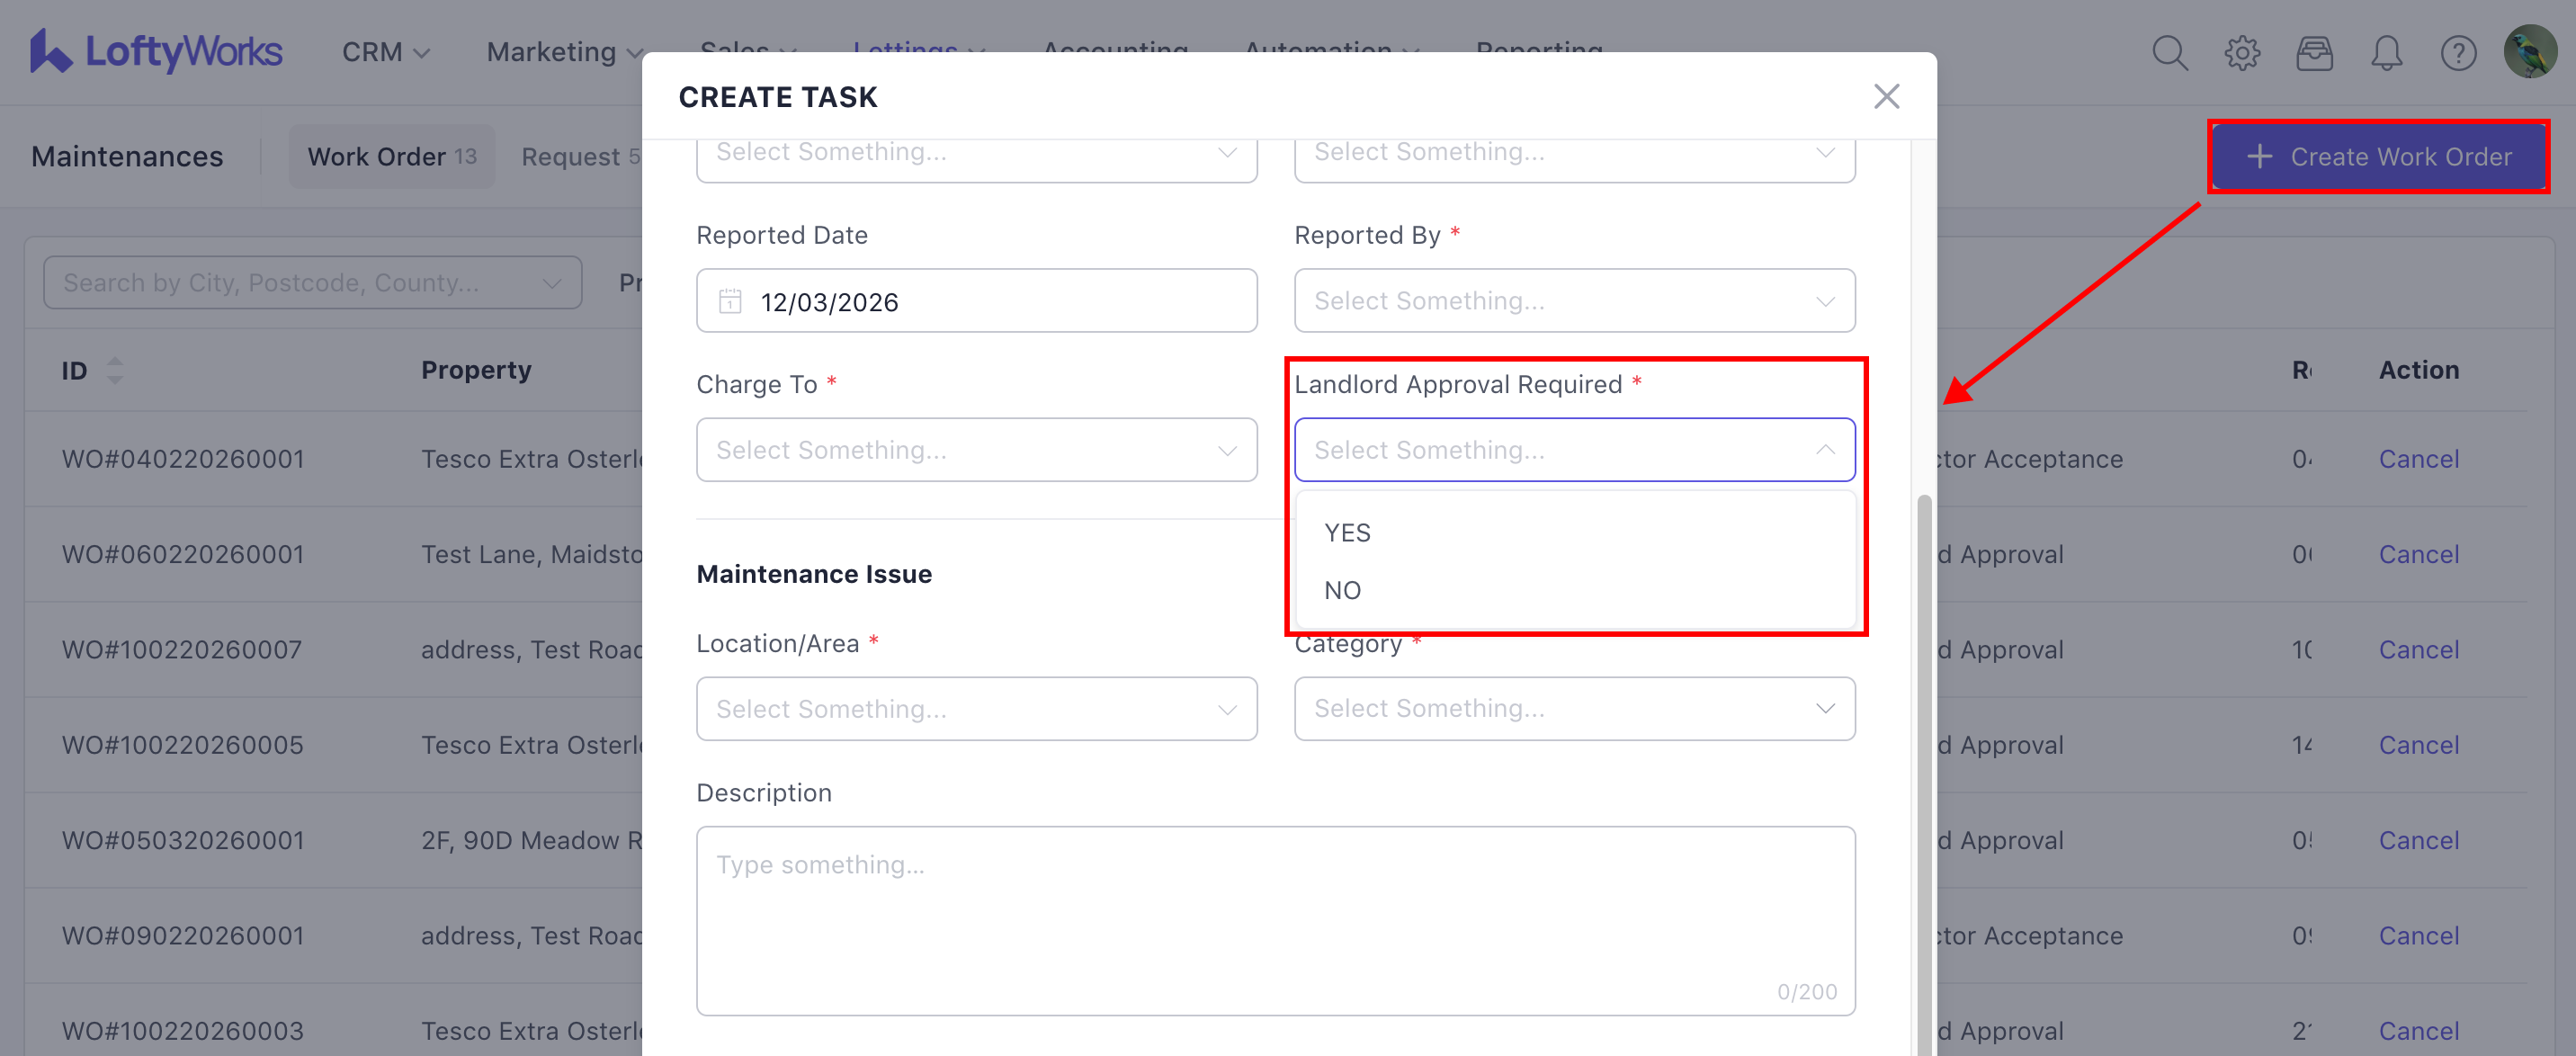Click the search magnifier icon
2576x1056 pixels.
2169,53
